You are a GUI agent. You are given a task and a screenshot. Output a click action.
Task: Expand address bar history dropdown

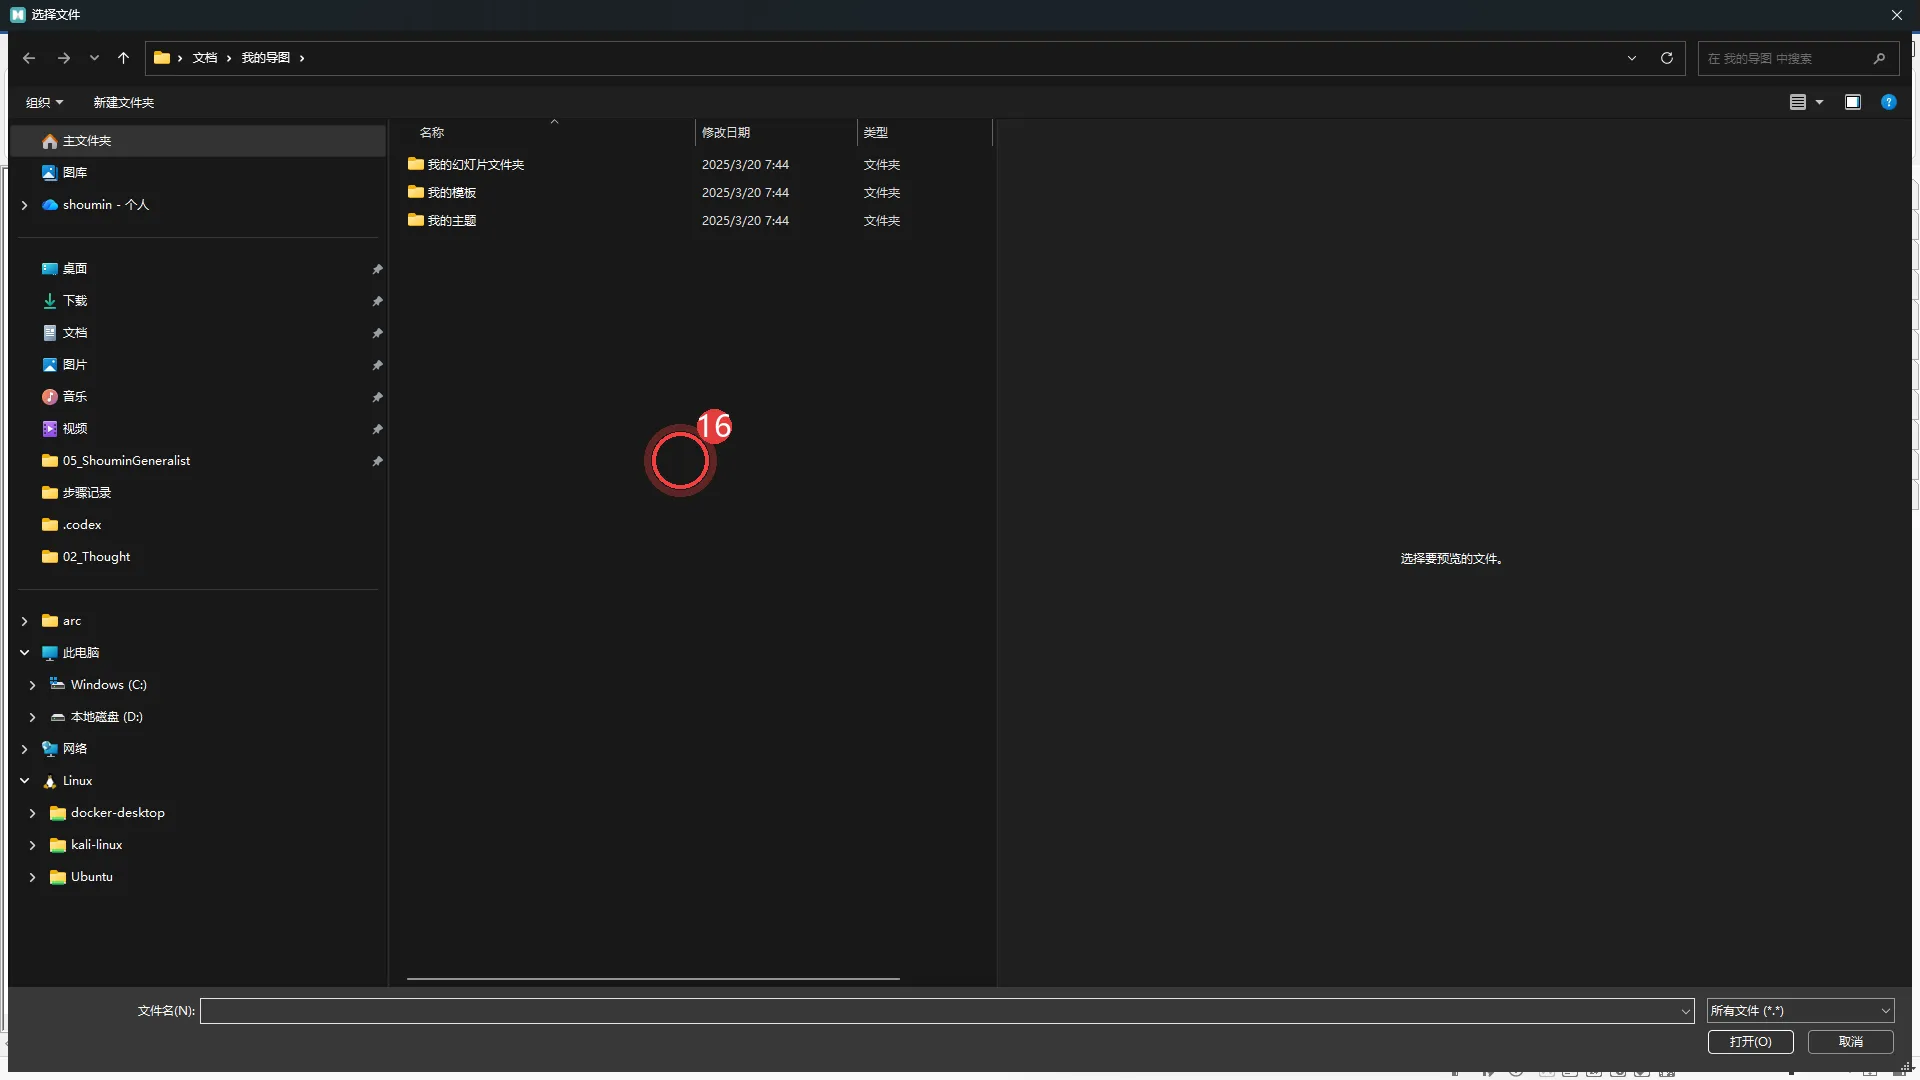pos(1632,58)
